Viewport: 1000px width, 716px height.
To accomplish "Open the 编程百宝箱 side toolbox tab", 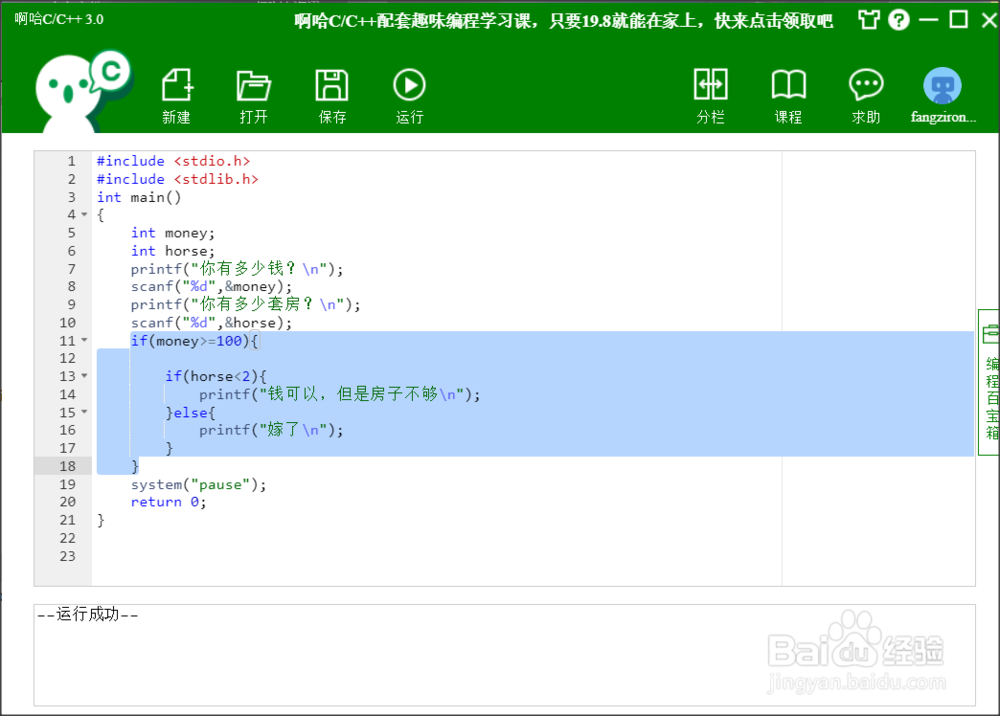I will pos(990,383).
